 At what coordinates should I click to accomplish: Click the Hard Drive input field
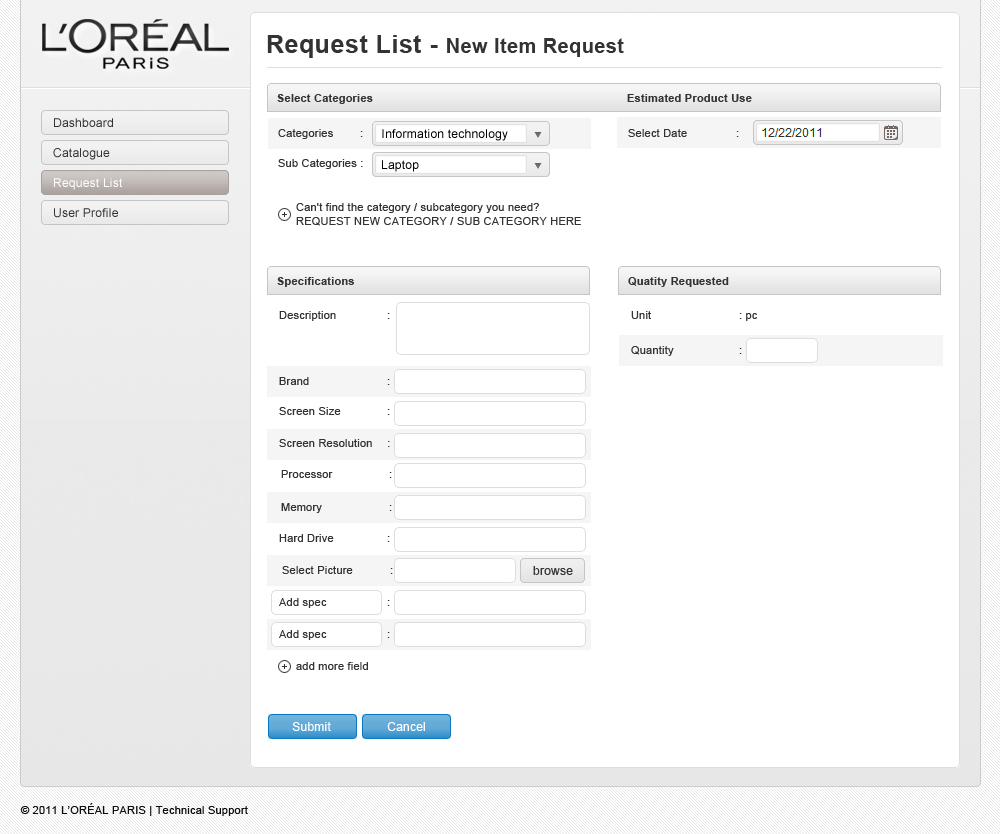(490, 540)
